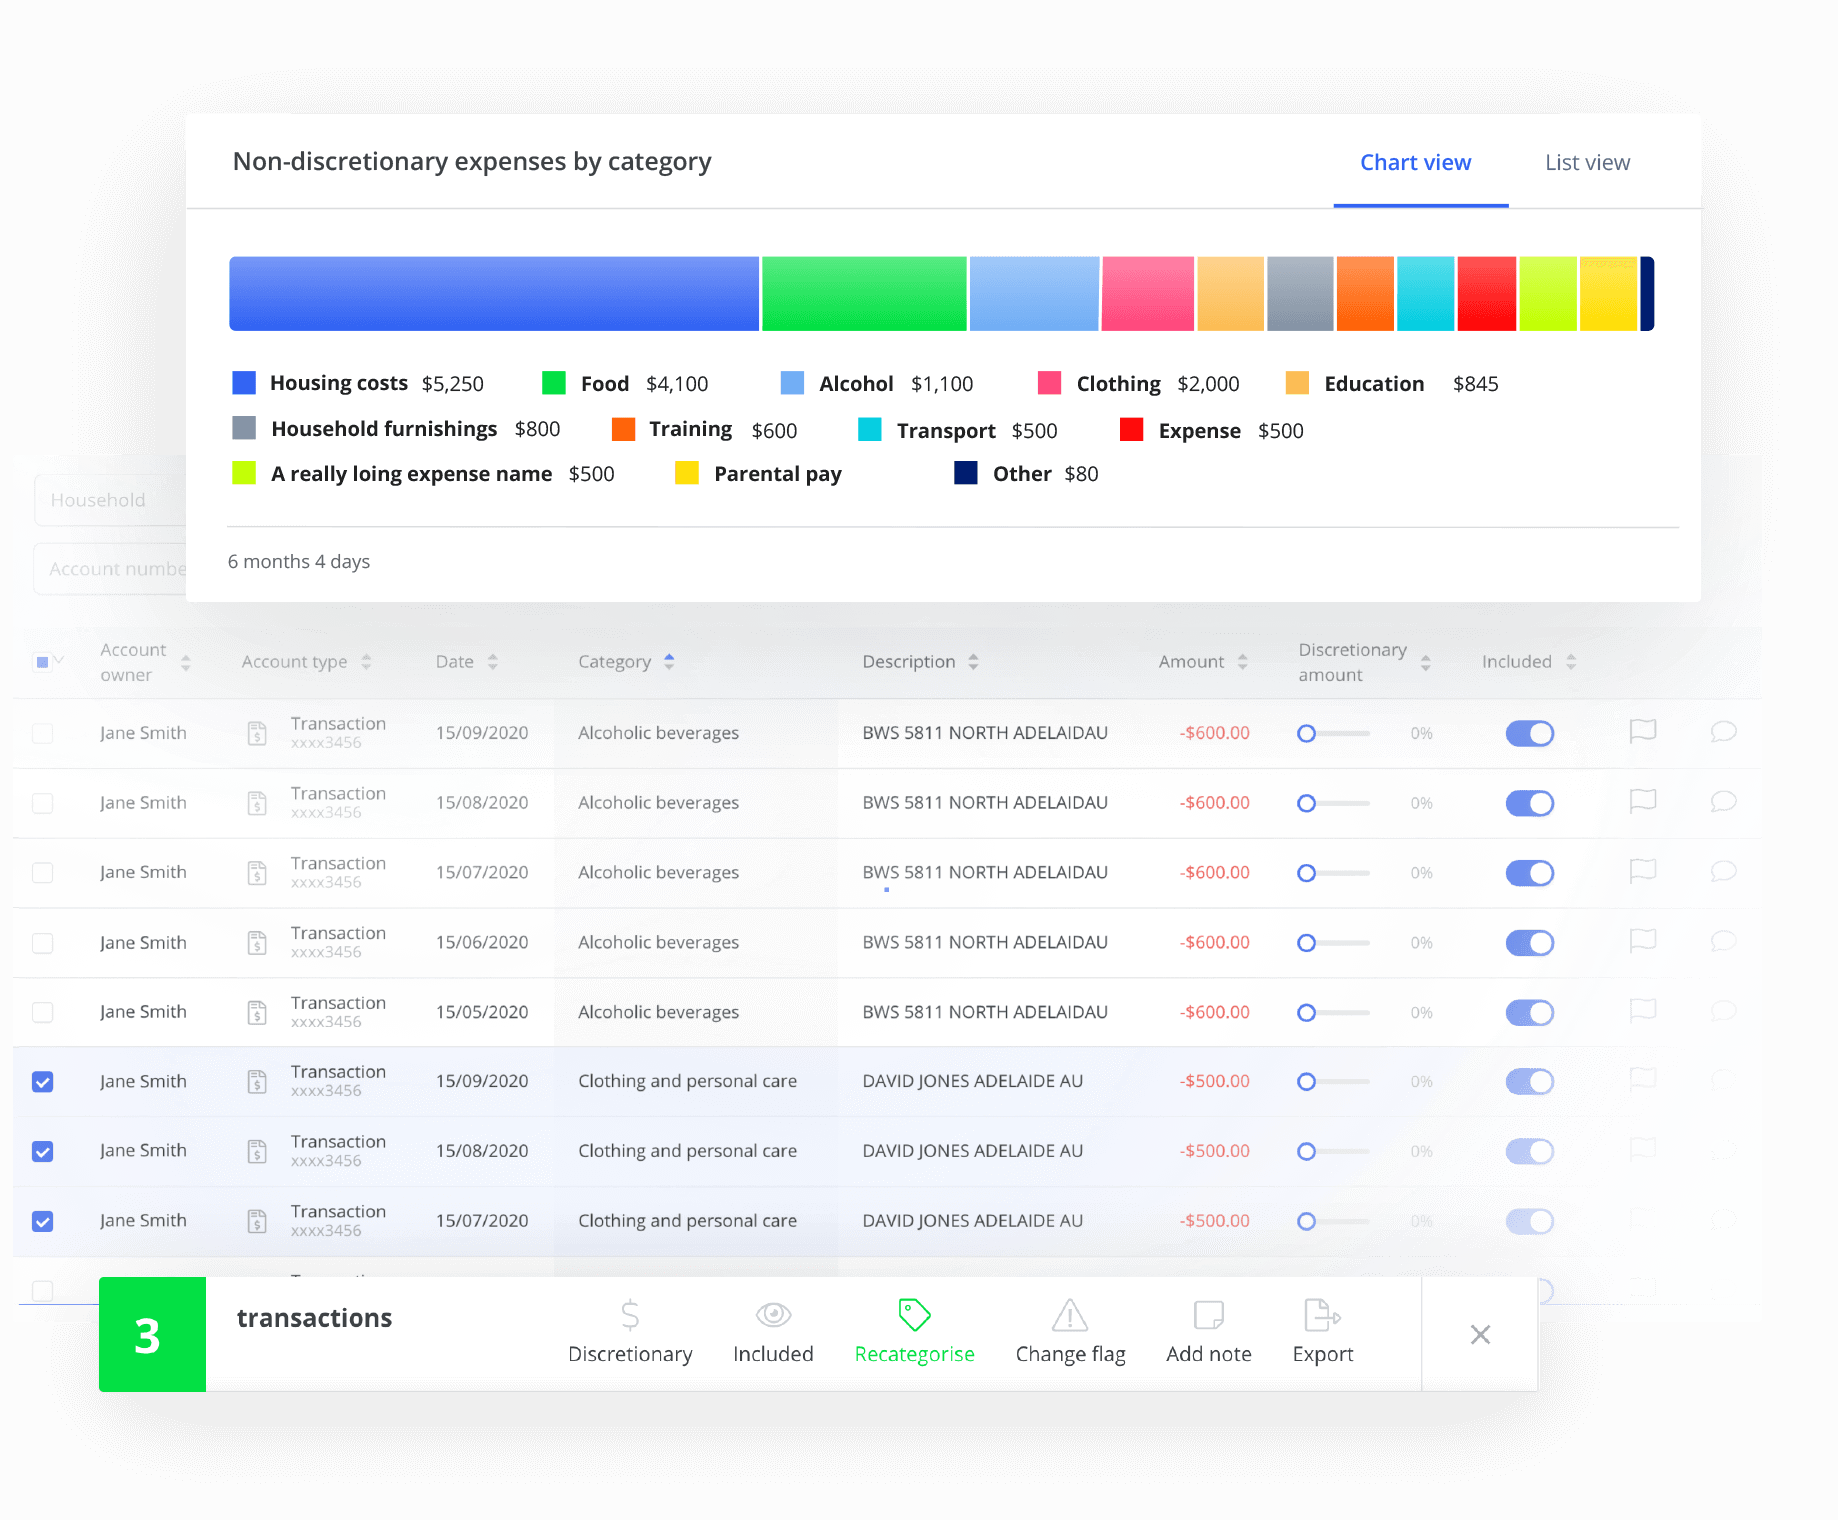The image size is (1838, 1520).
Task: Adjust discretionary slider for 15/09/2020 Alcoholic row
Action: (x=1333, y=733)
